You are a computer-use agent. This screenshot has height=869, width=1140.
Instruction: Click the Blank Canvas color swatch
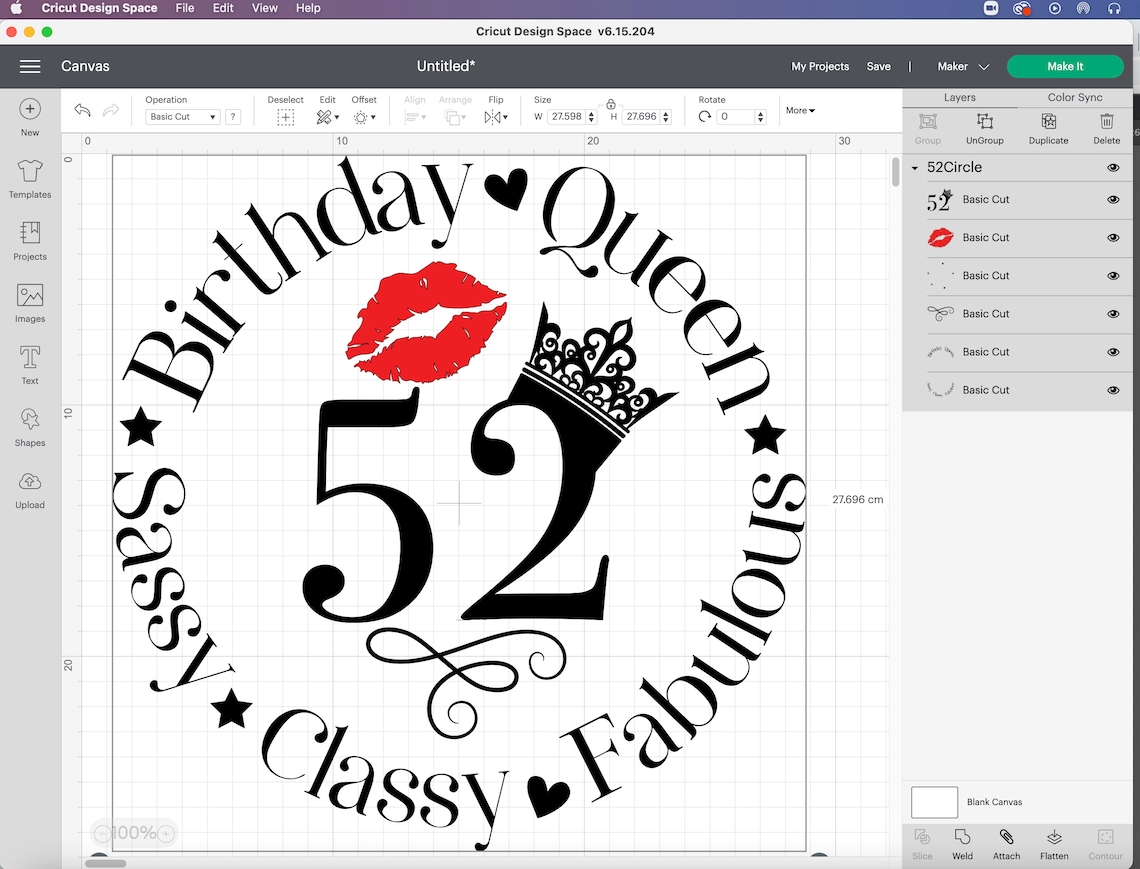point(934,802)
